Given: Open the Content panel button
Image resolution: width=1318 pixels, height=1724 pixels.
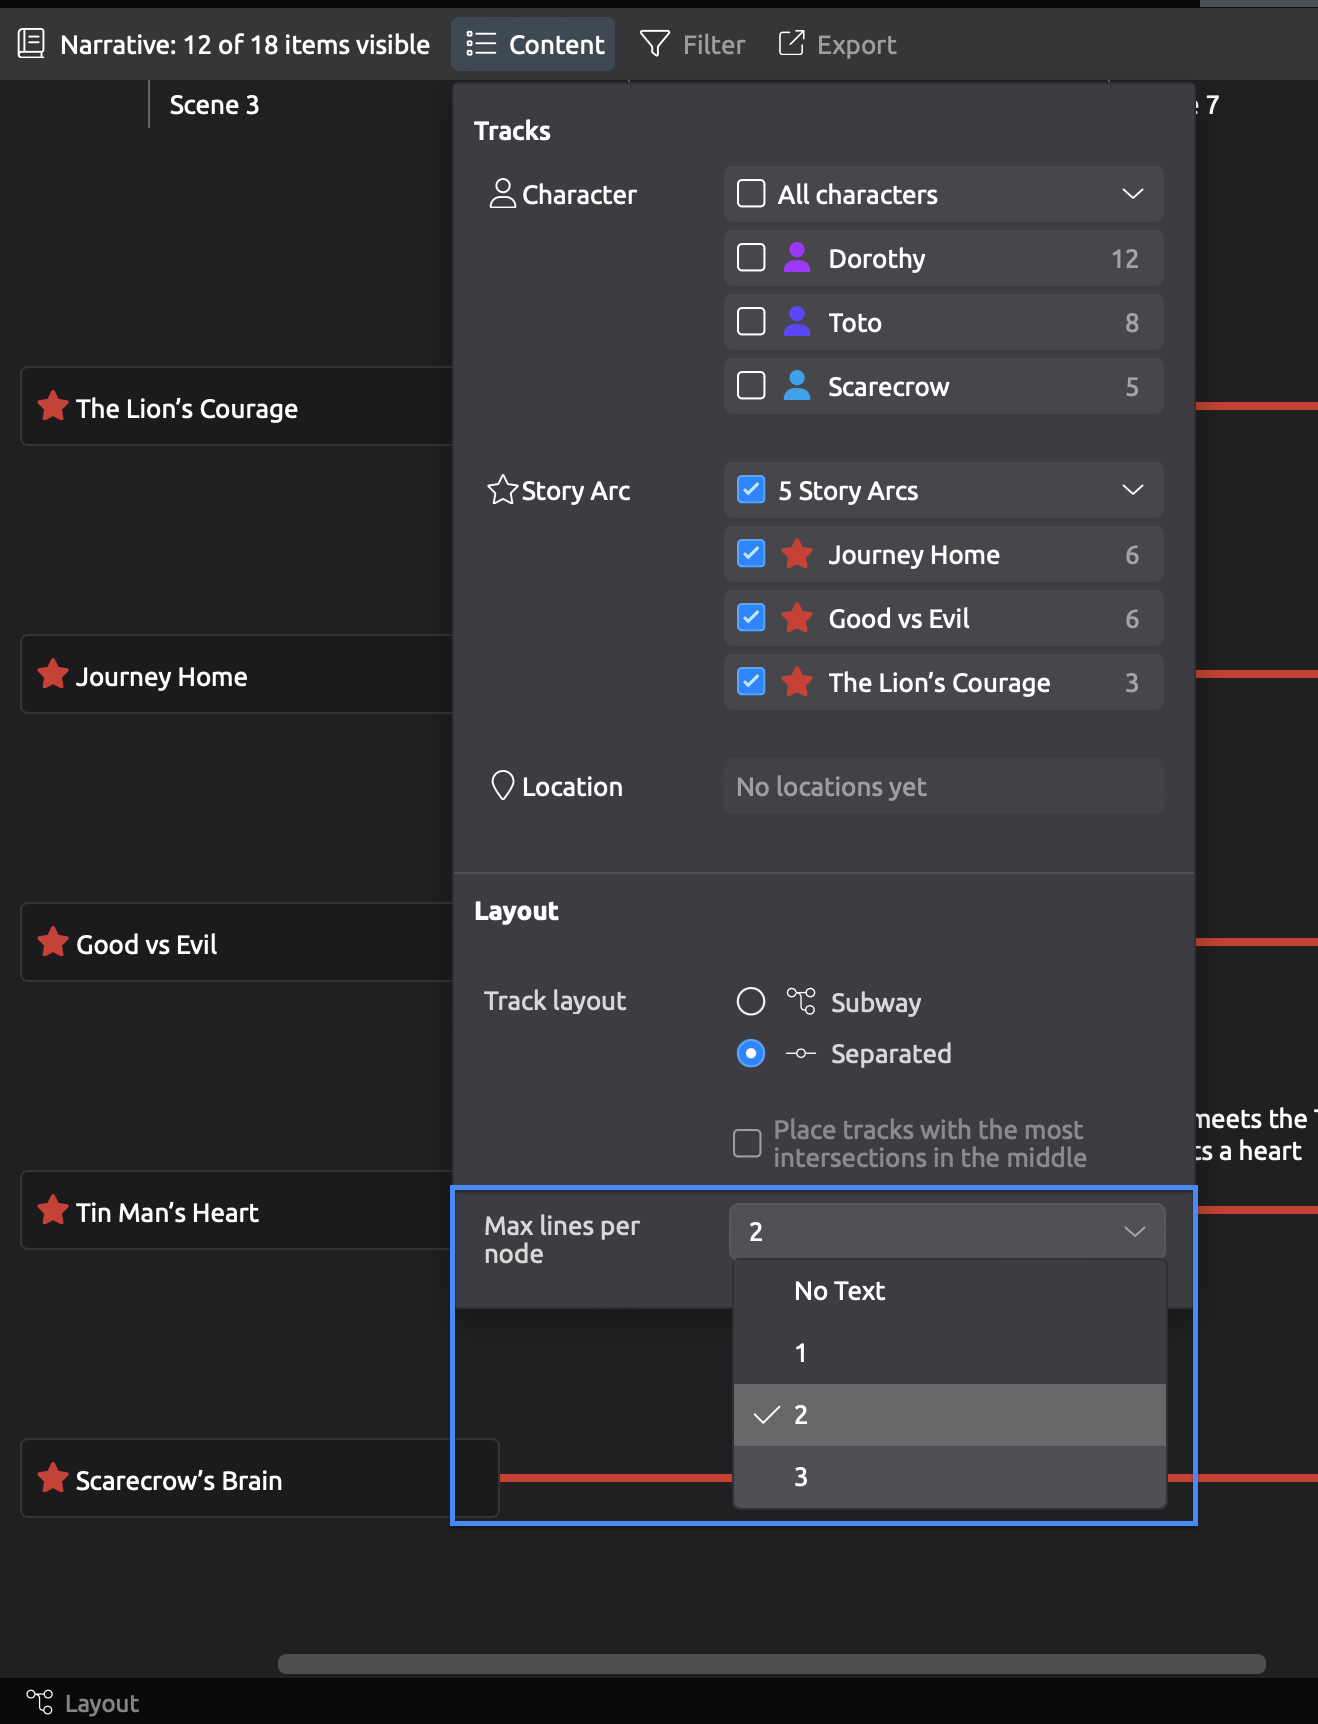Looking at the screenshot, I should point(534,44).
